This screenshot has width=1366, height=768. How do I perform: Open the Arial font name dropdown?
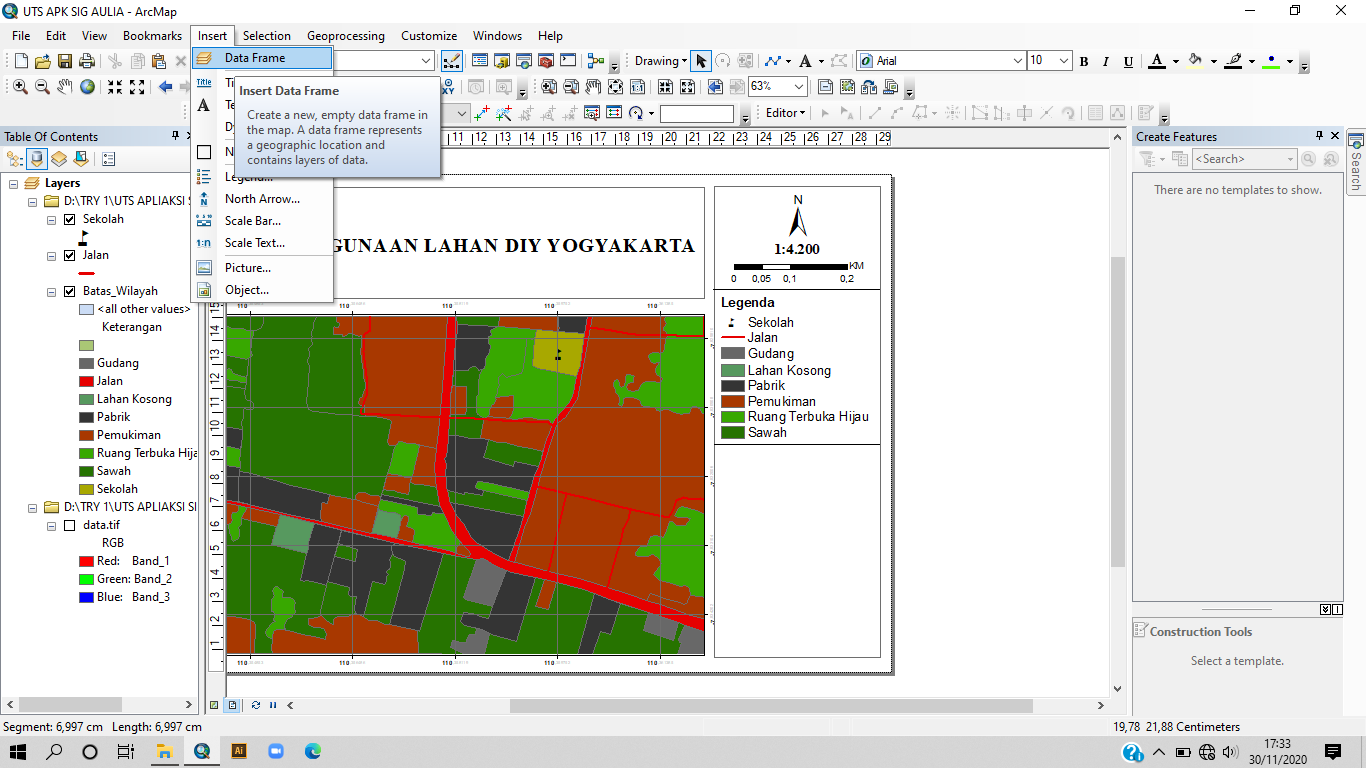(1018, 61)
